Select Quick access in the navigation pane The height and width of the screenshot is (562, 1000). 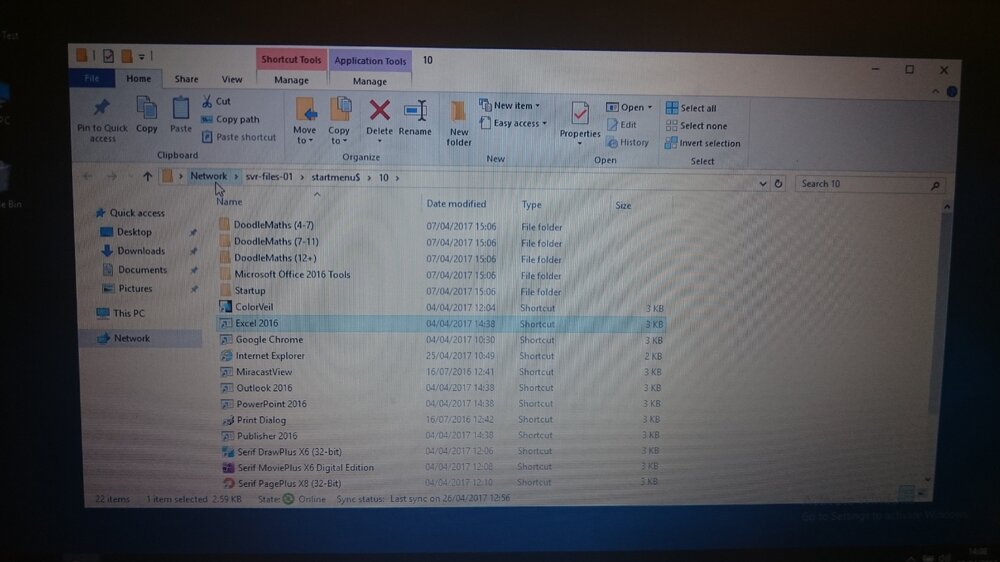[130, 213]
